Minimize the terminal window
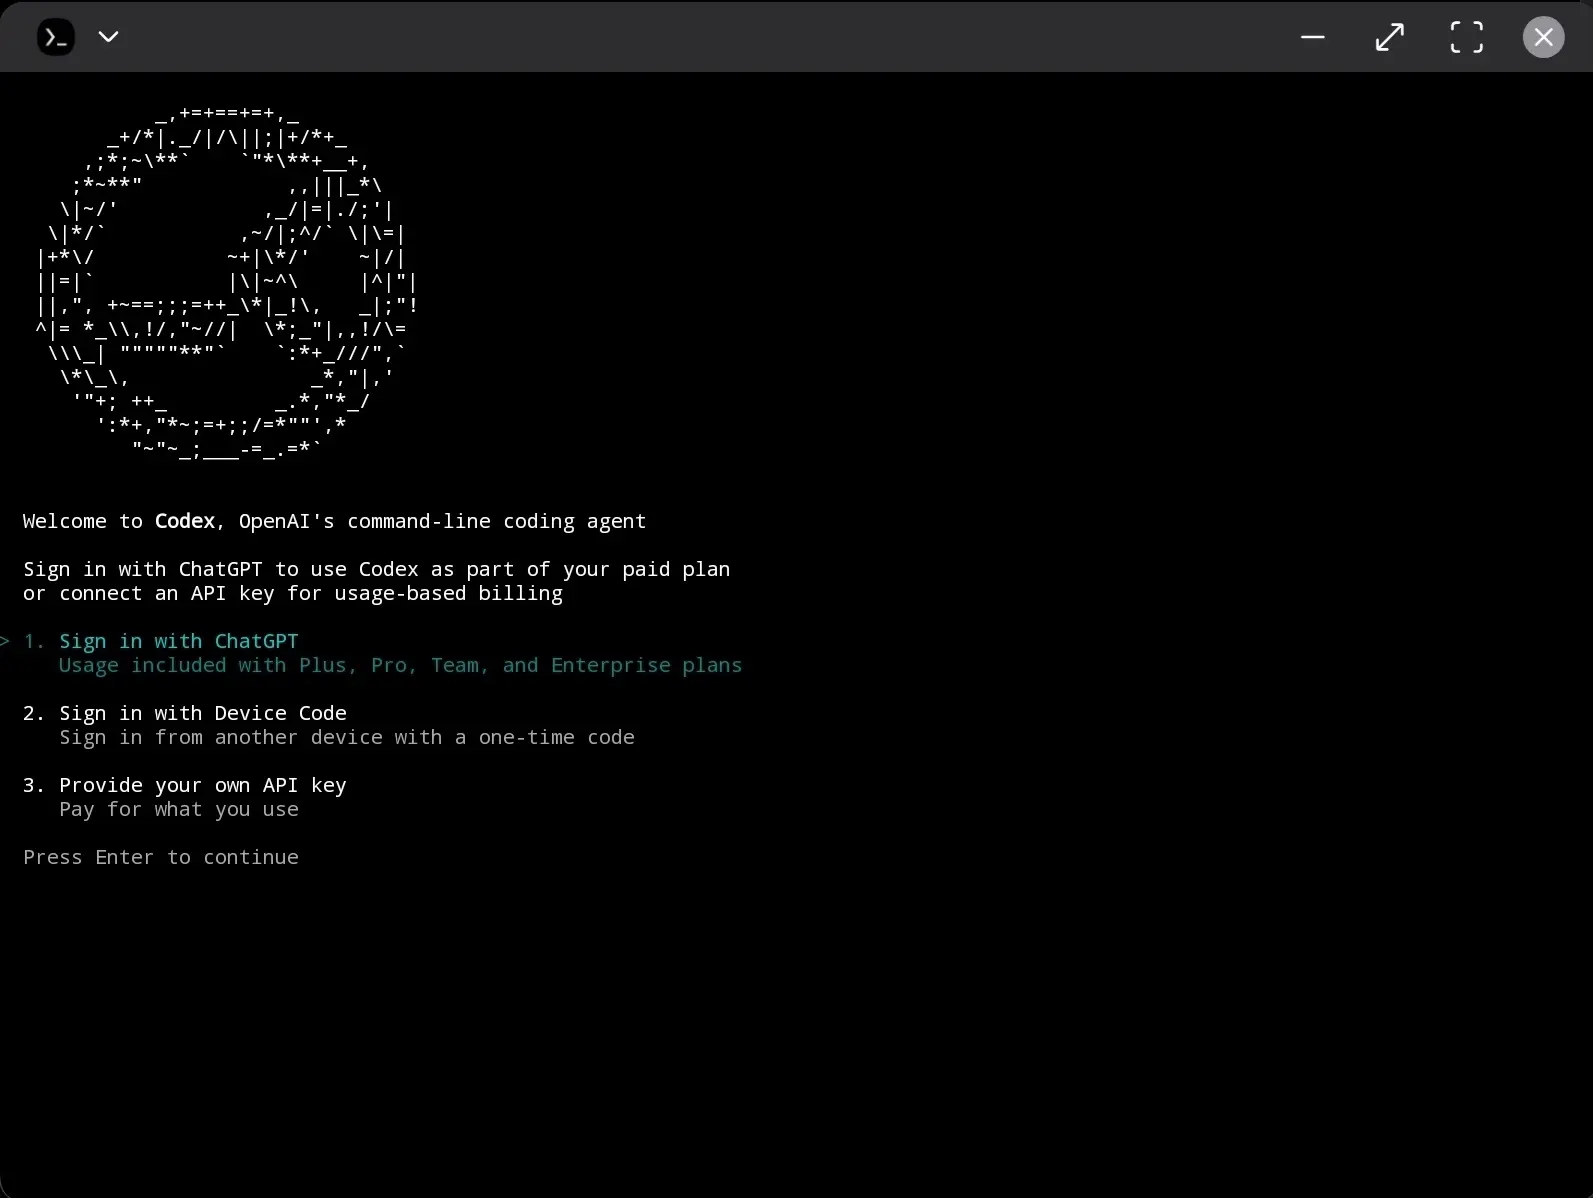 [1313, 37]
